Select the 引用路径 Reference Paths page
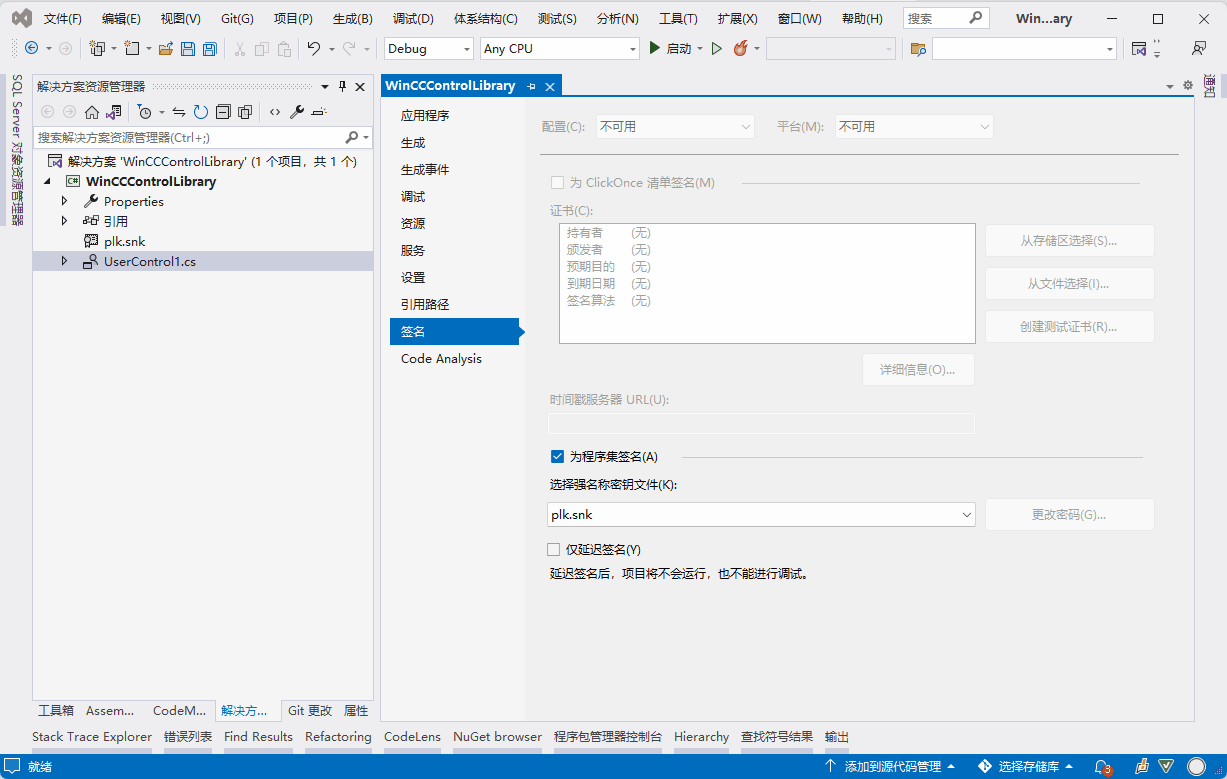The width and height of the screenshot is (1227, 779). (456, 304)
